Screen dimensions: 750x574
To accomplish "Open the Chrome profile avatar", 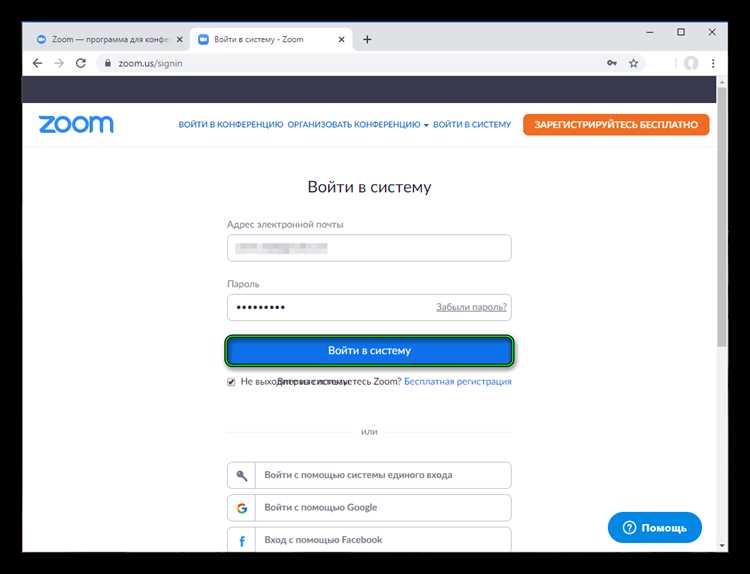I will (691, 63).
